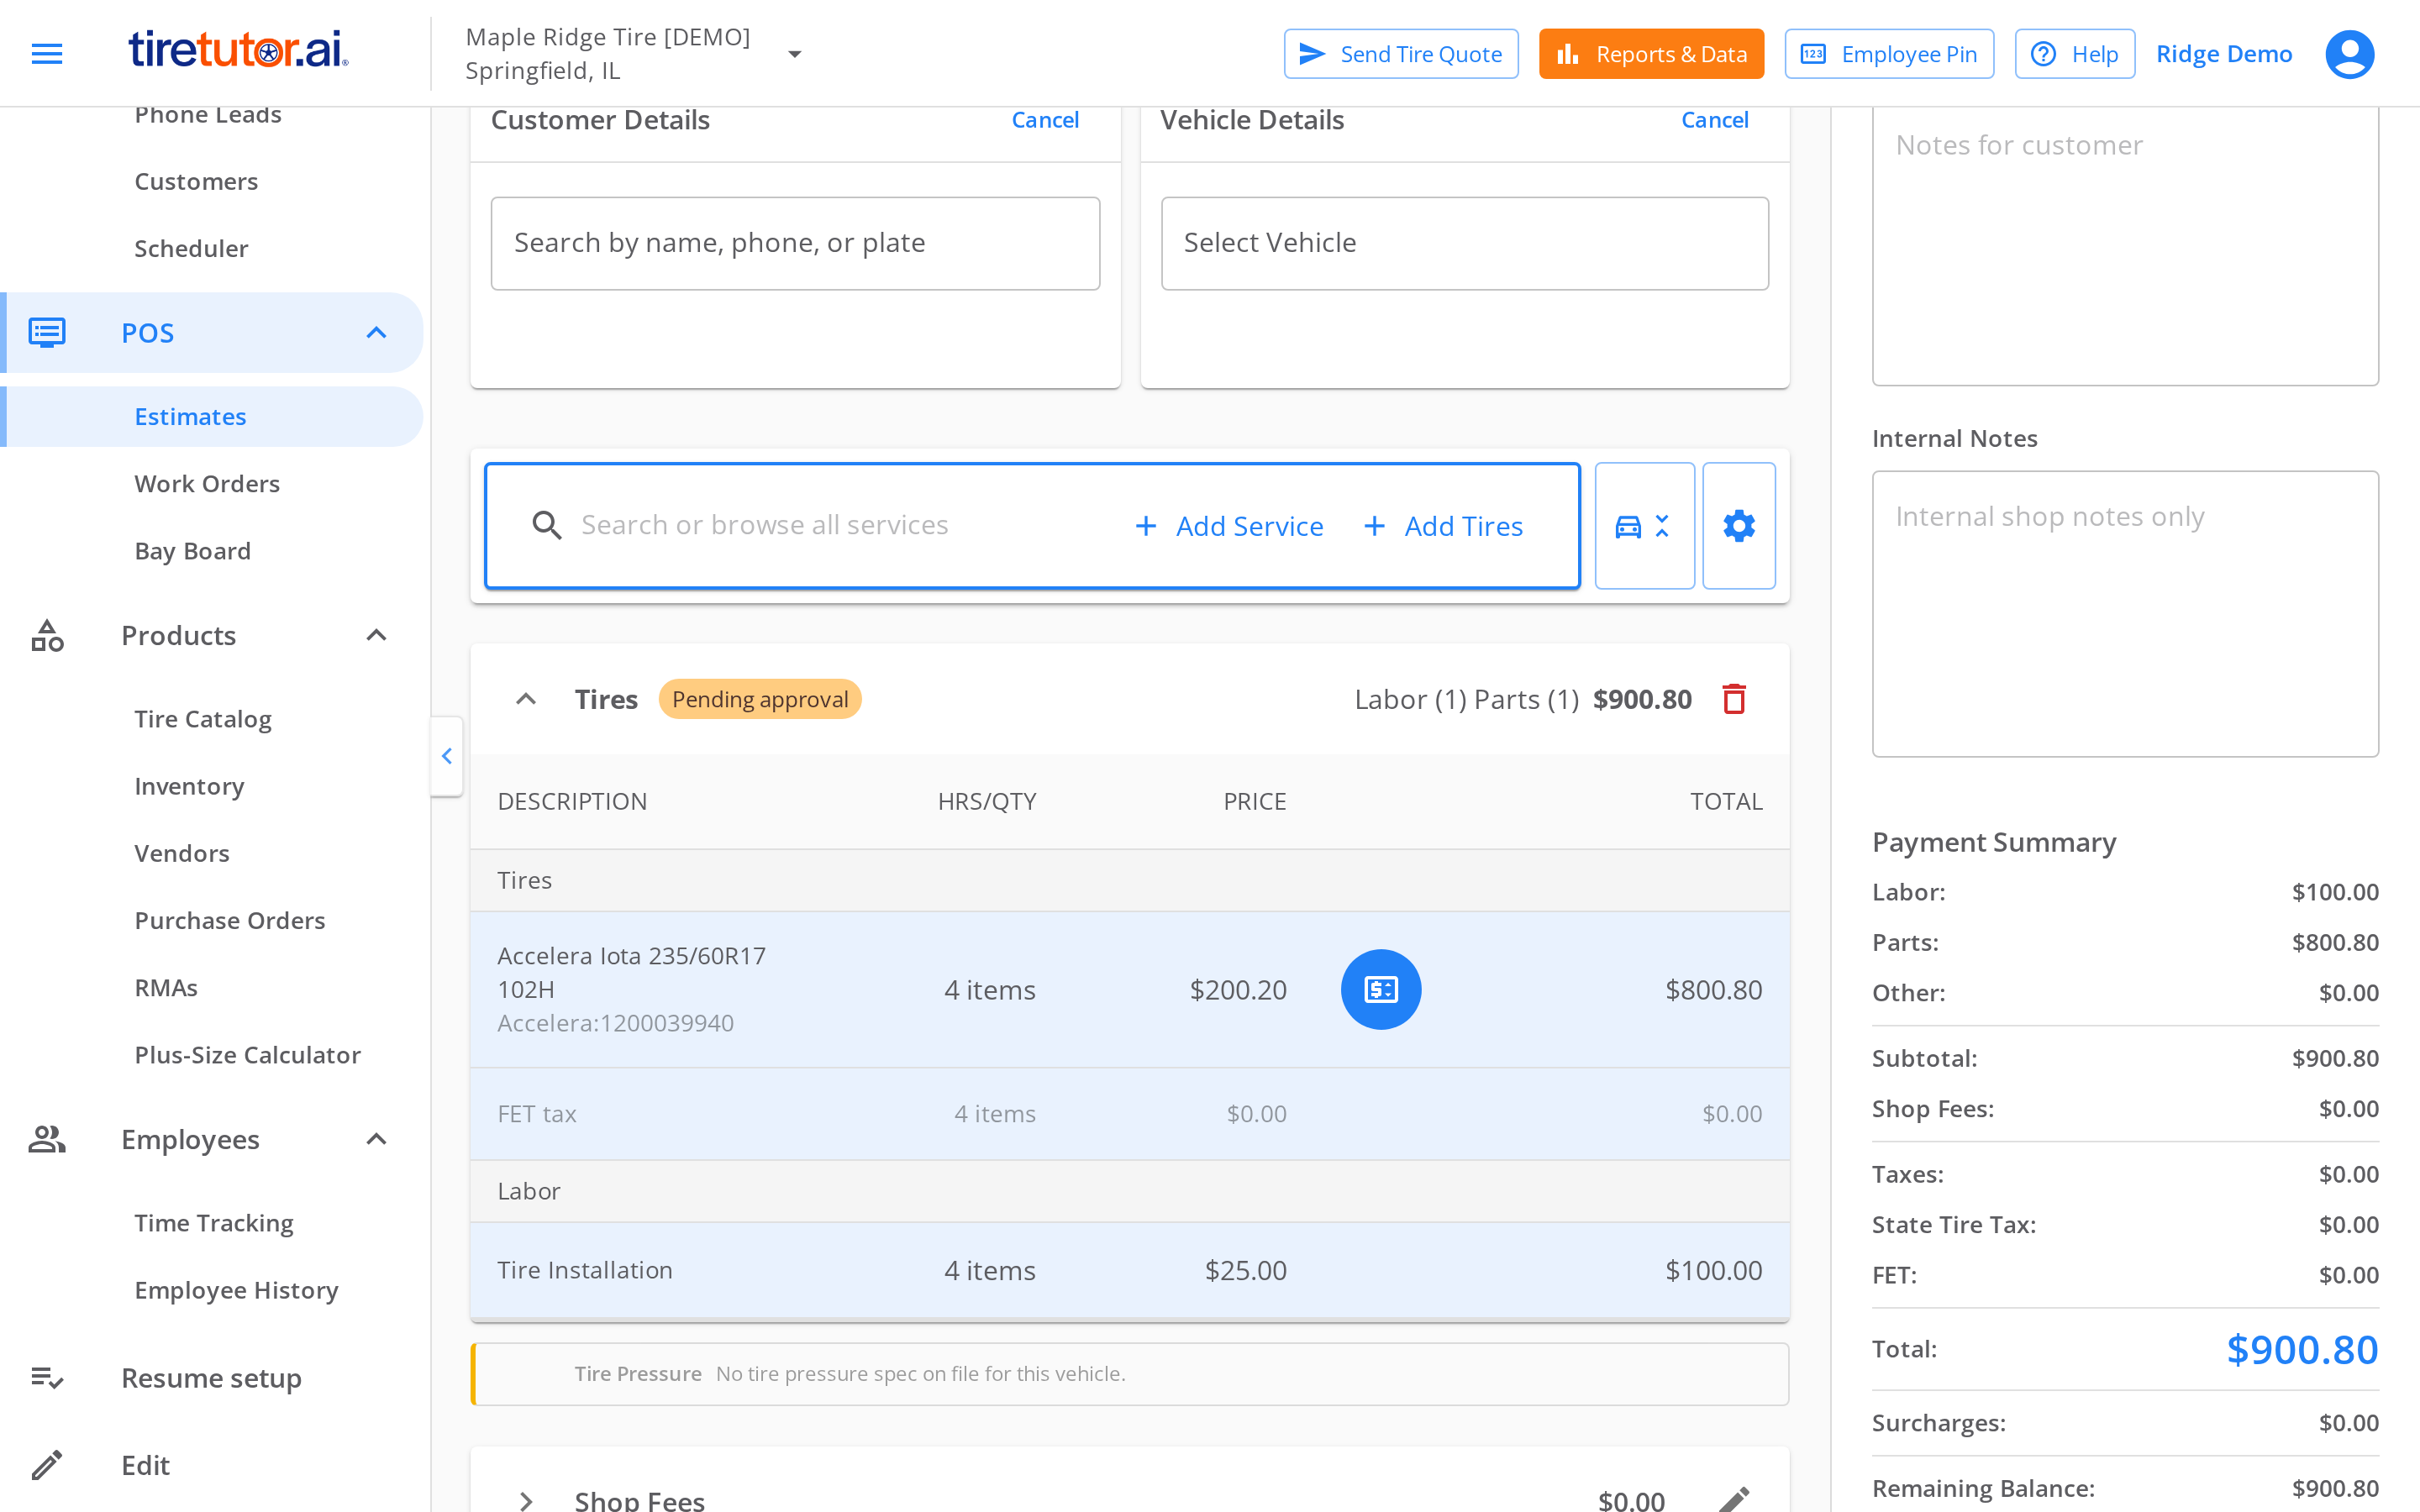Open Inventory page

(x=189, y=786)
